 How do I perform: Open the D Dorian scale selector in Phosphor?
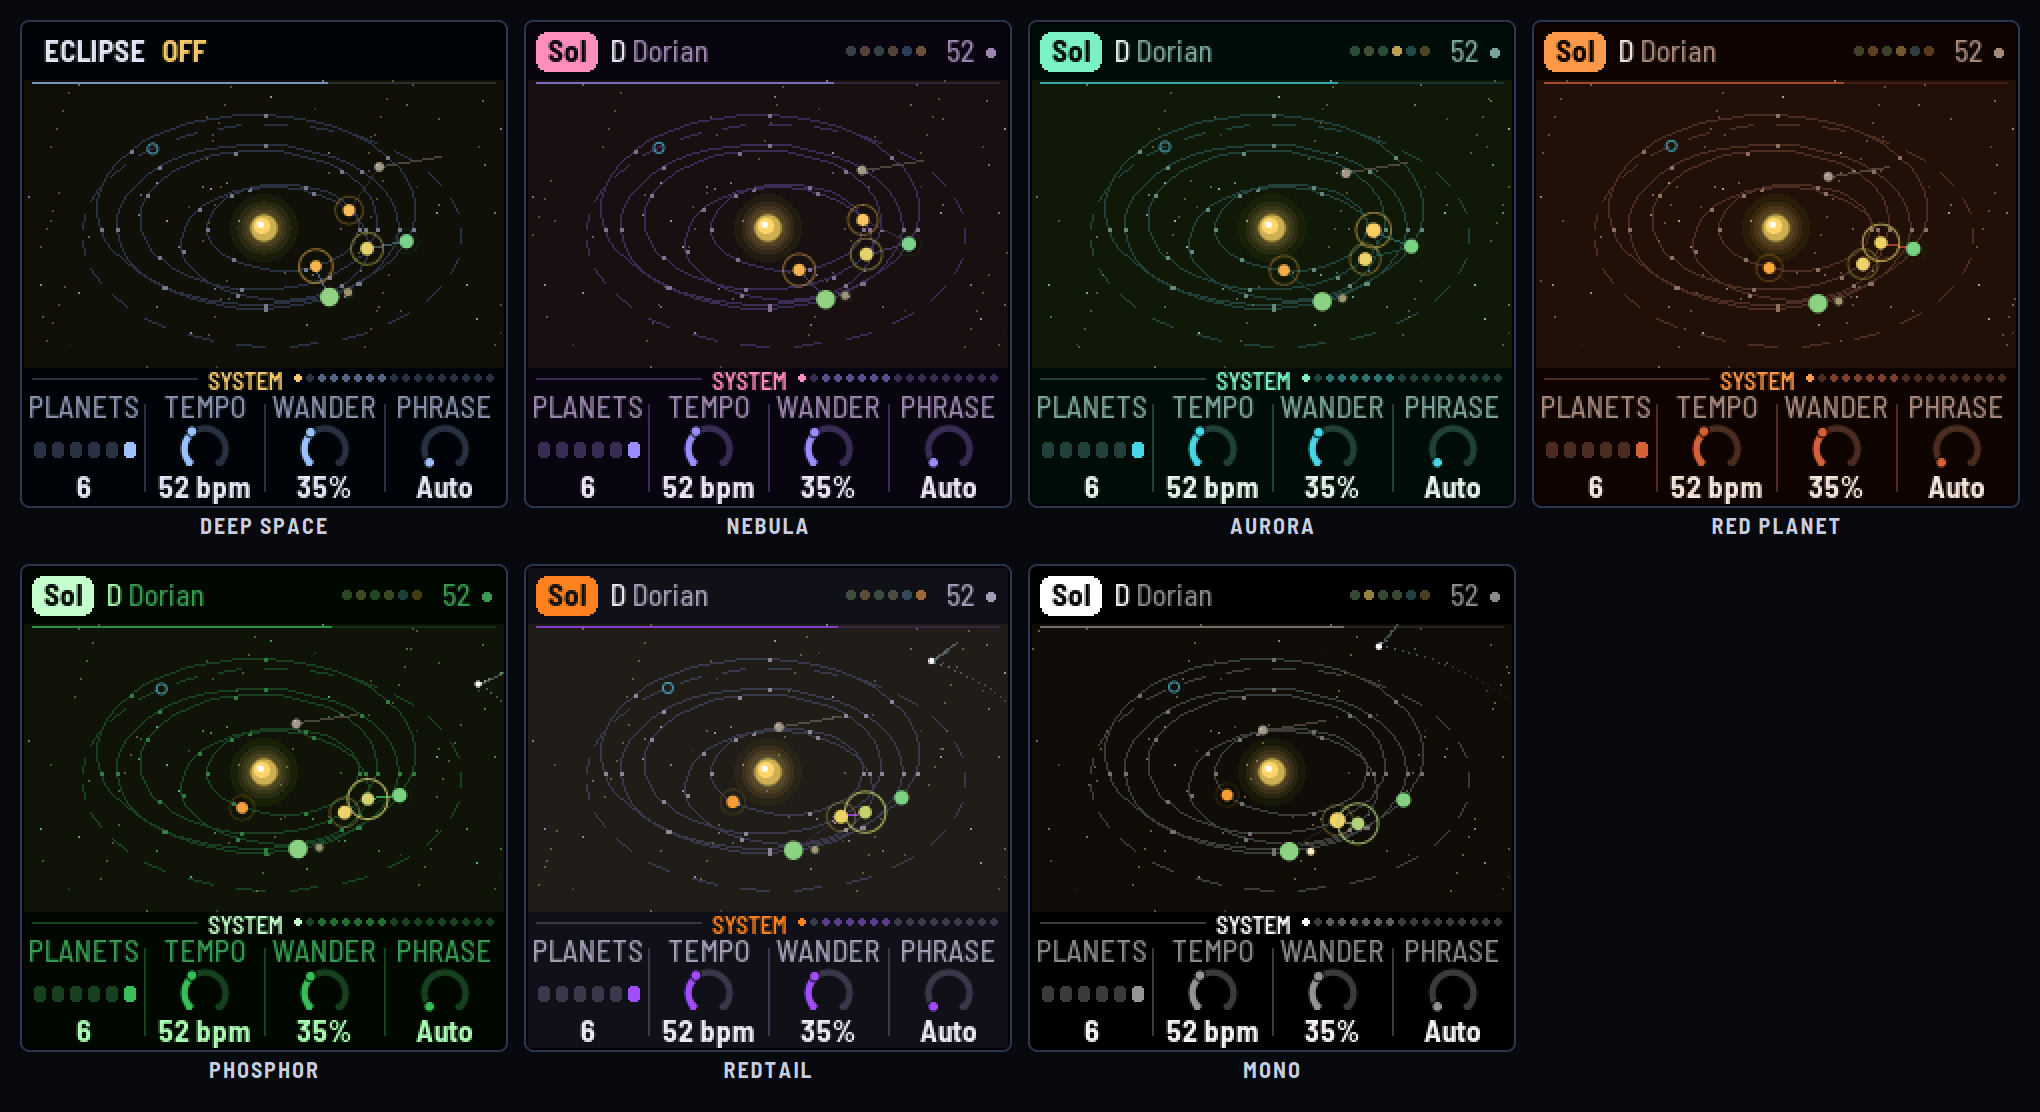tap(155, 595)
